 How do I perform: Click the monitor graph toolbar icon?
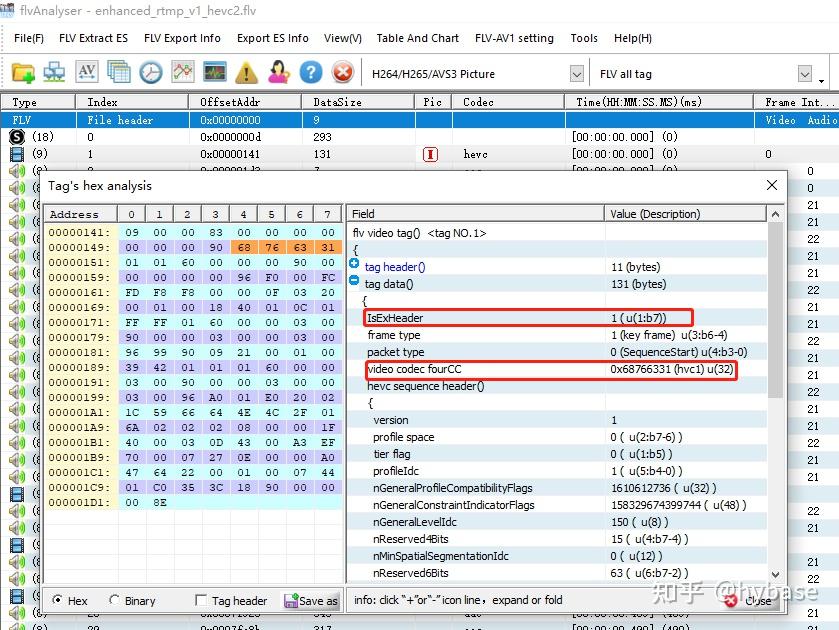(213, 73)
